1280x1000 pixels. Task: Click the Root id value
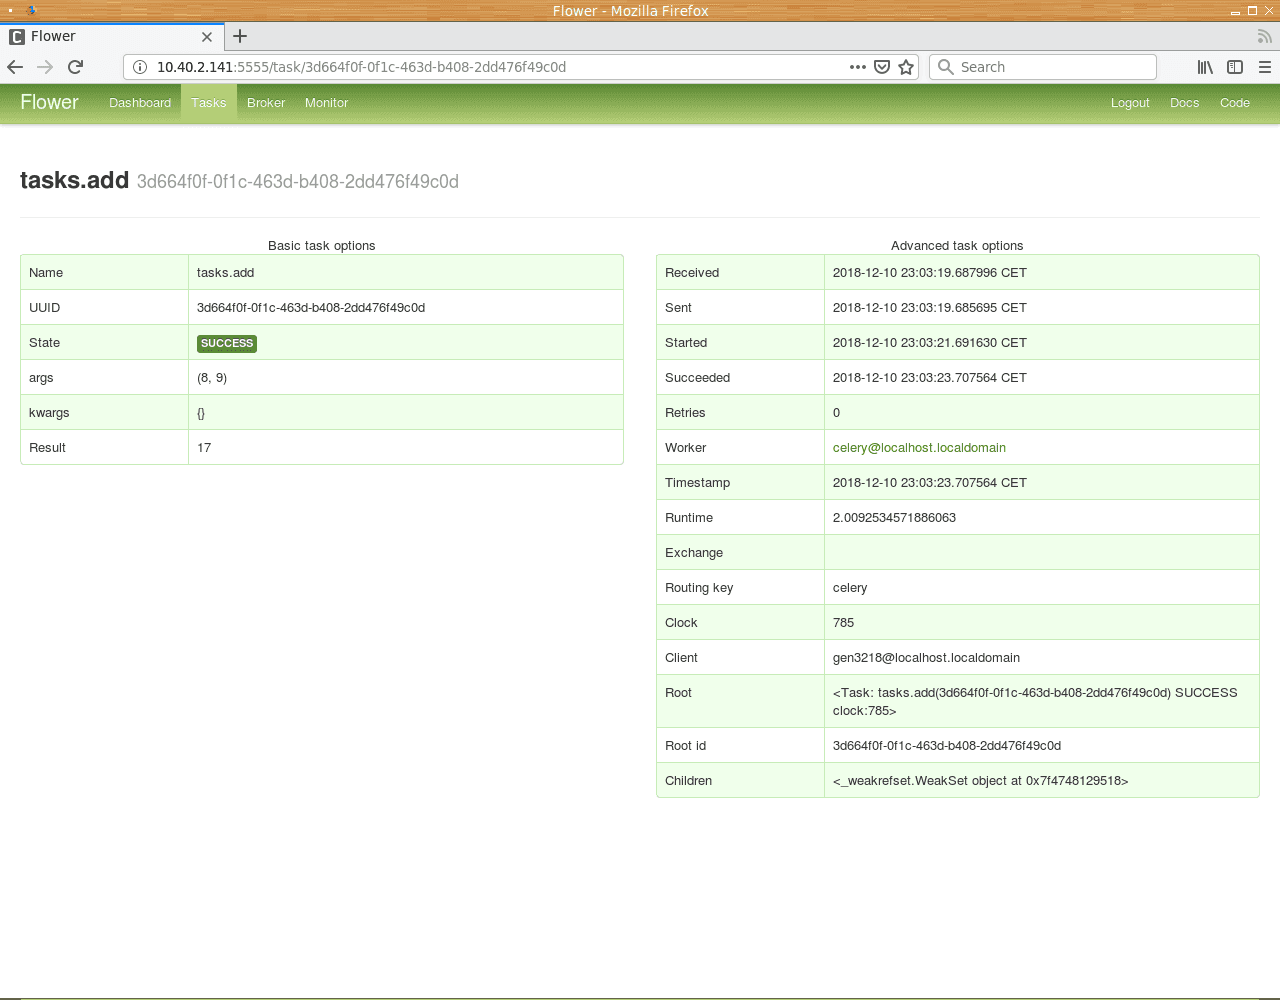[x=947, y=746]
